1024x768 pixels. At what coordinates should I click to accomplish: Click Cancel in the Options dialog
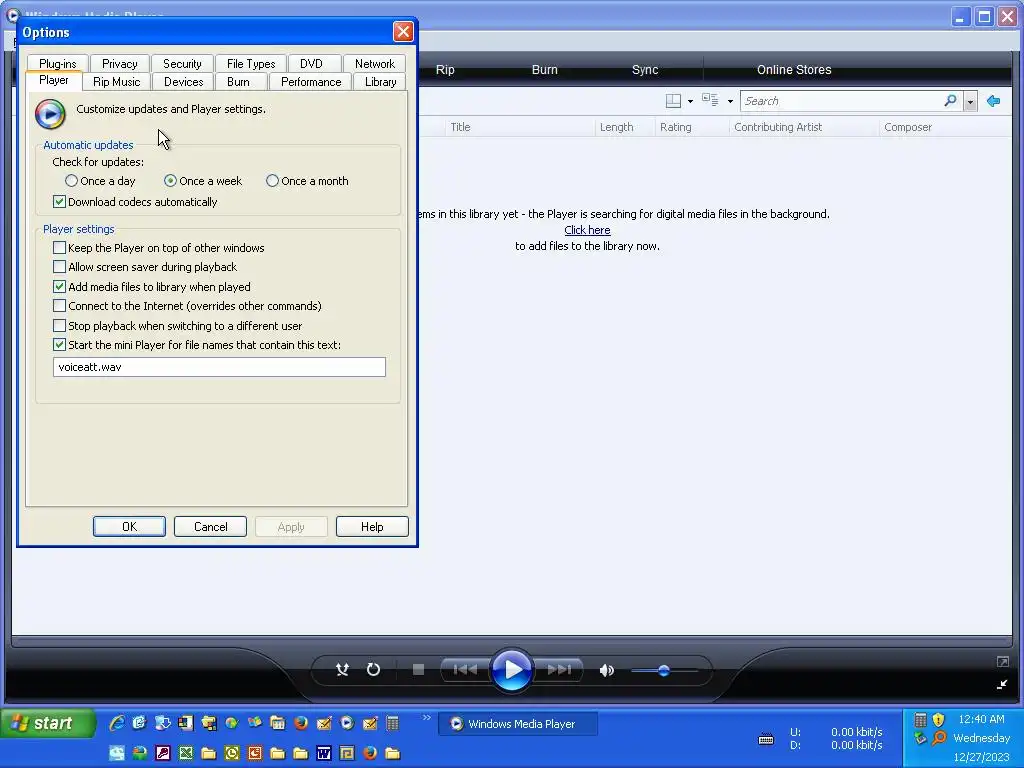point(210,526)
